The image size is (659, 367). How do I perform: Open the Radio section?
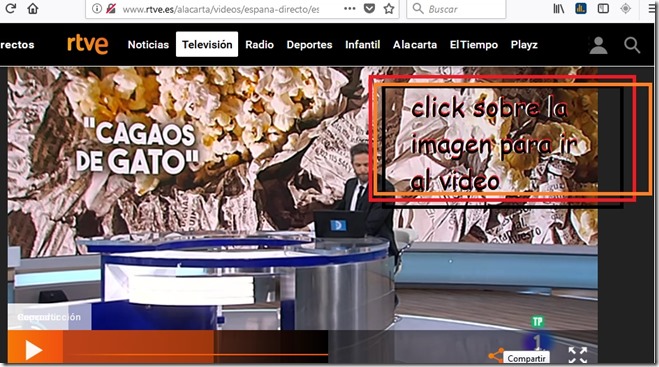(259, 45)
